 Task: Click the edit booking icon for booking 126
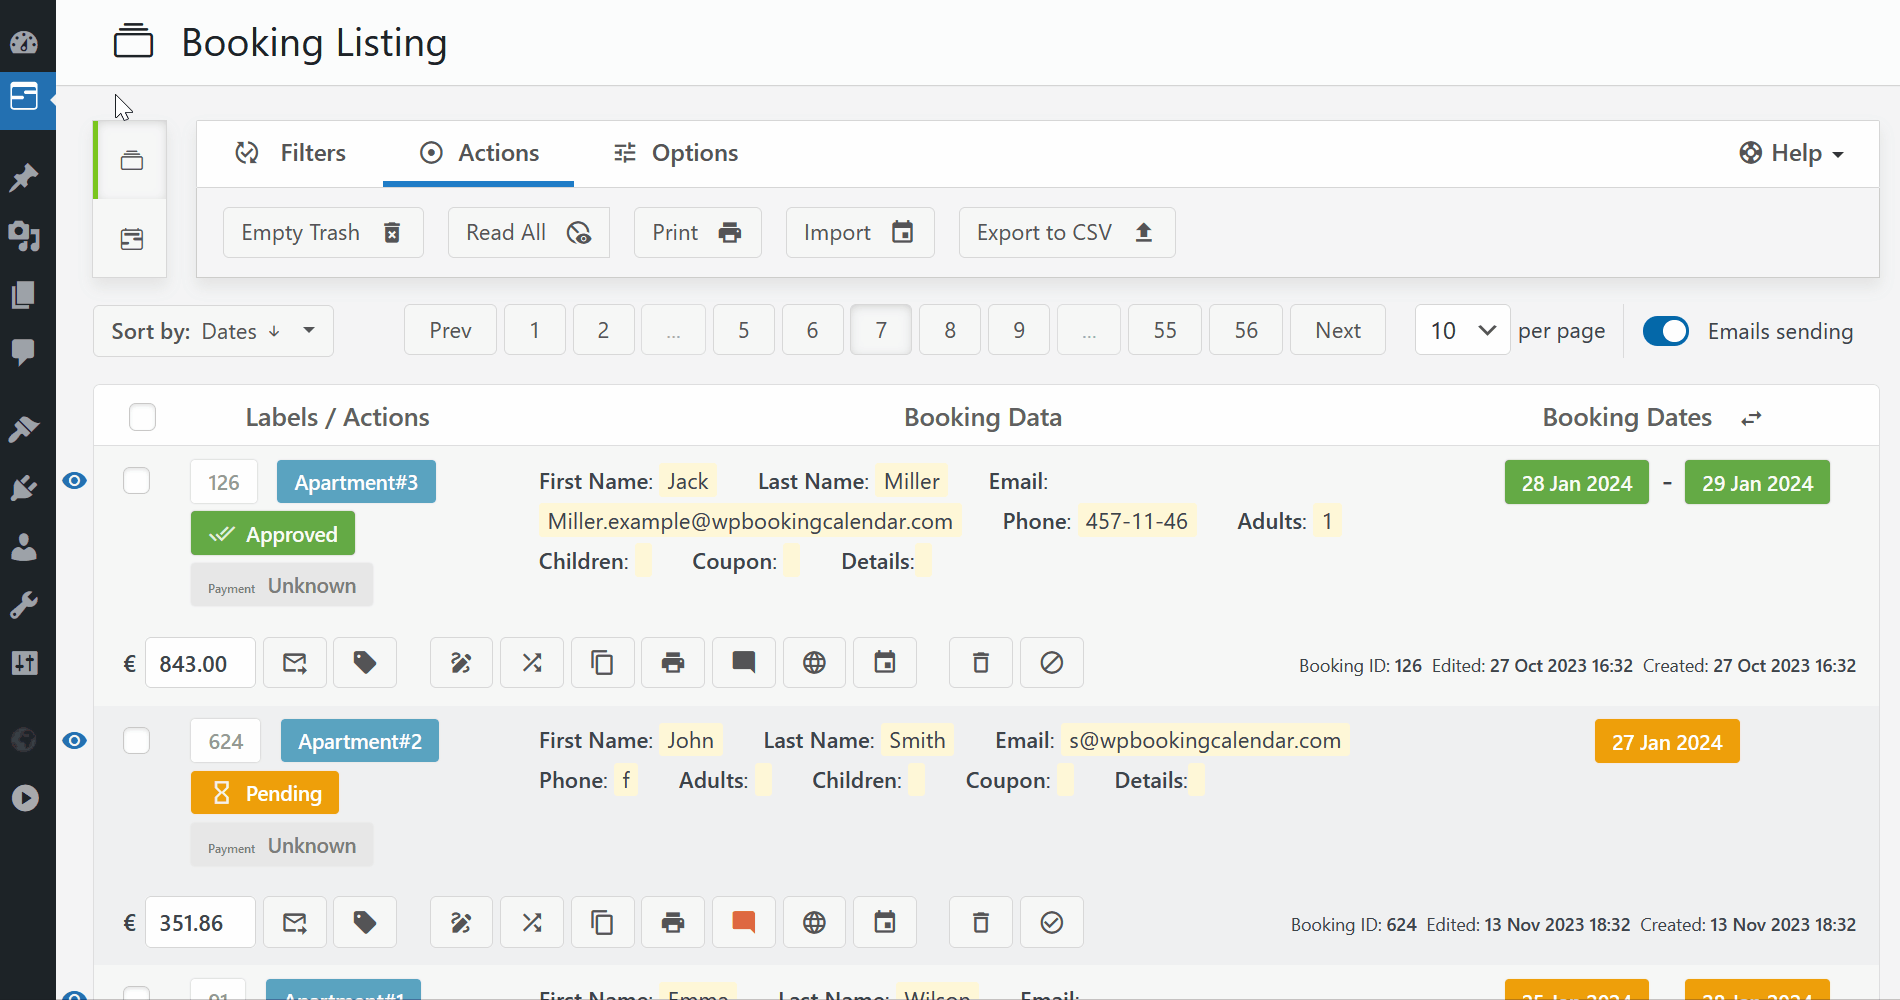coord(461,663)
